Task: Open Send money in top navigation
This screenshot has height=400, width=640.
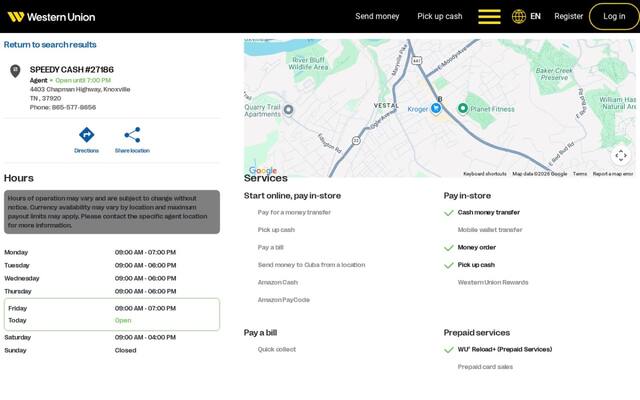Action: coord(377,16)
